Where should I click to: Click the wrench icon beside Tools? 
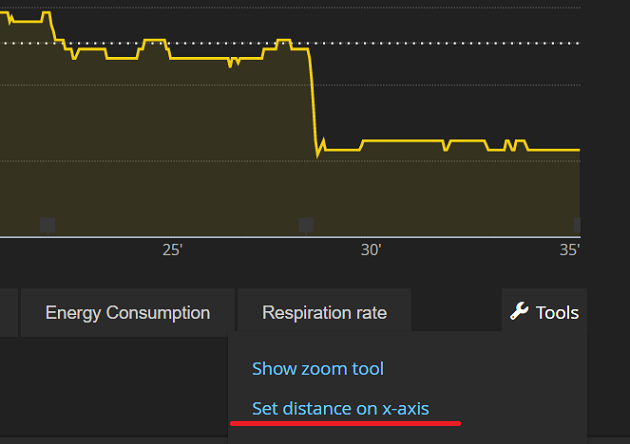click(519, 311)
